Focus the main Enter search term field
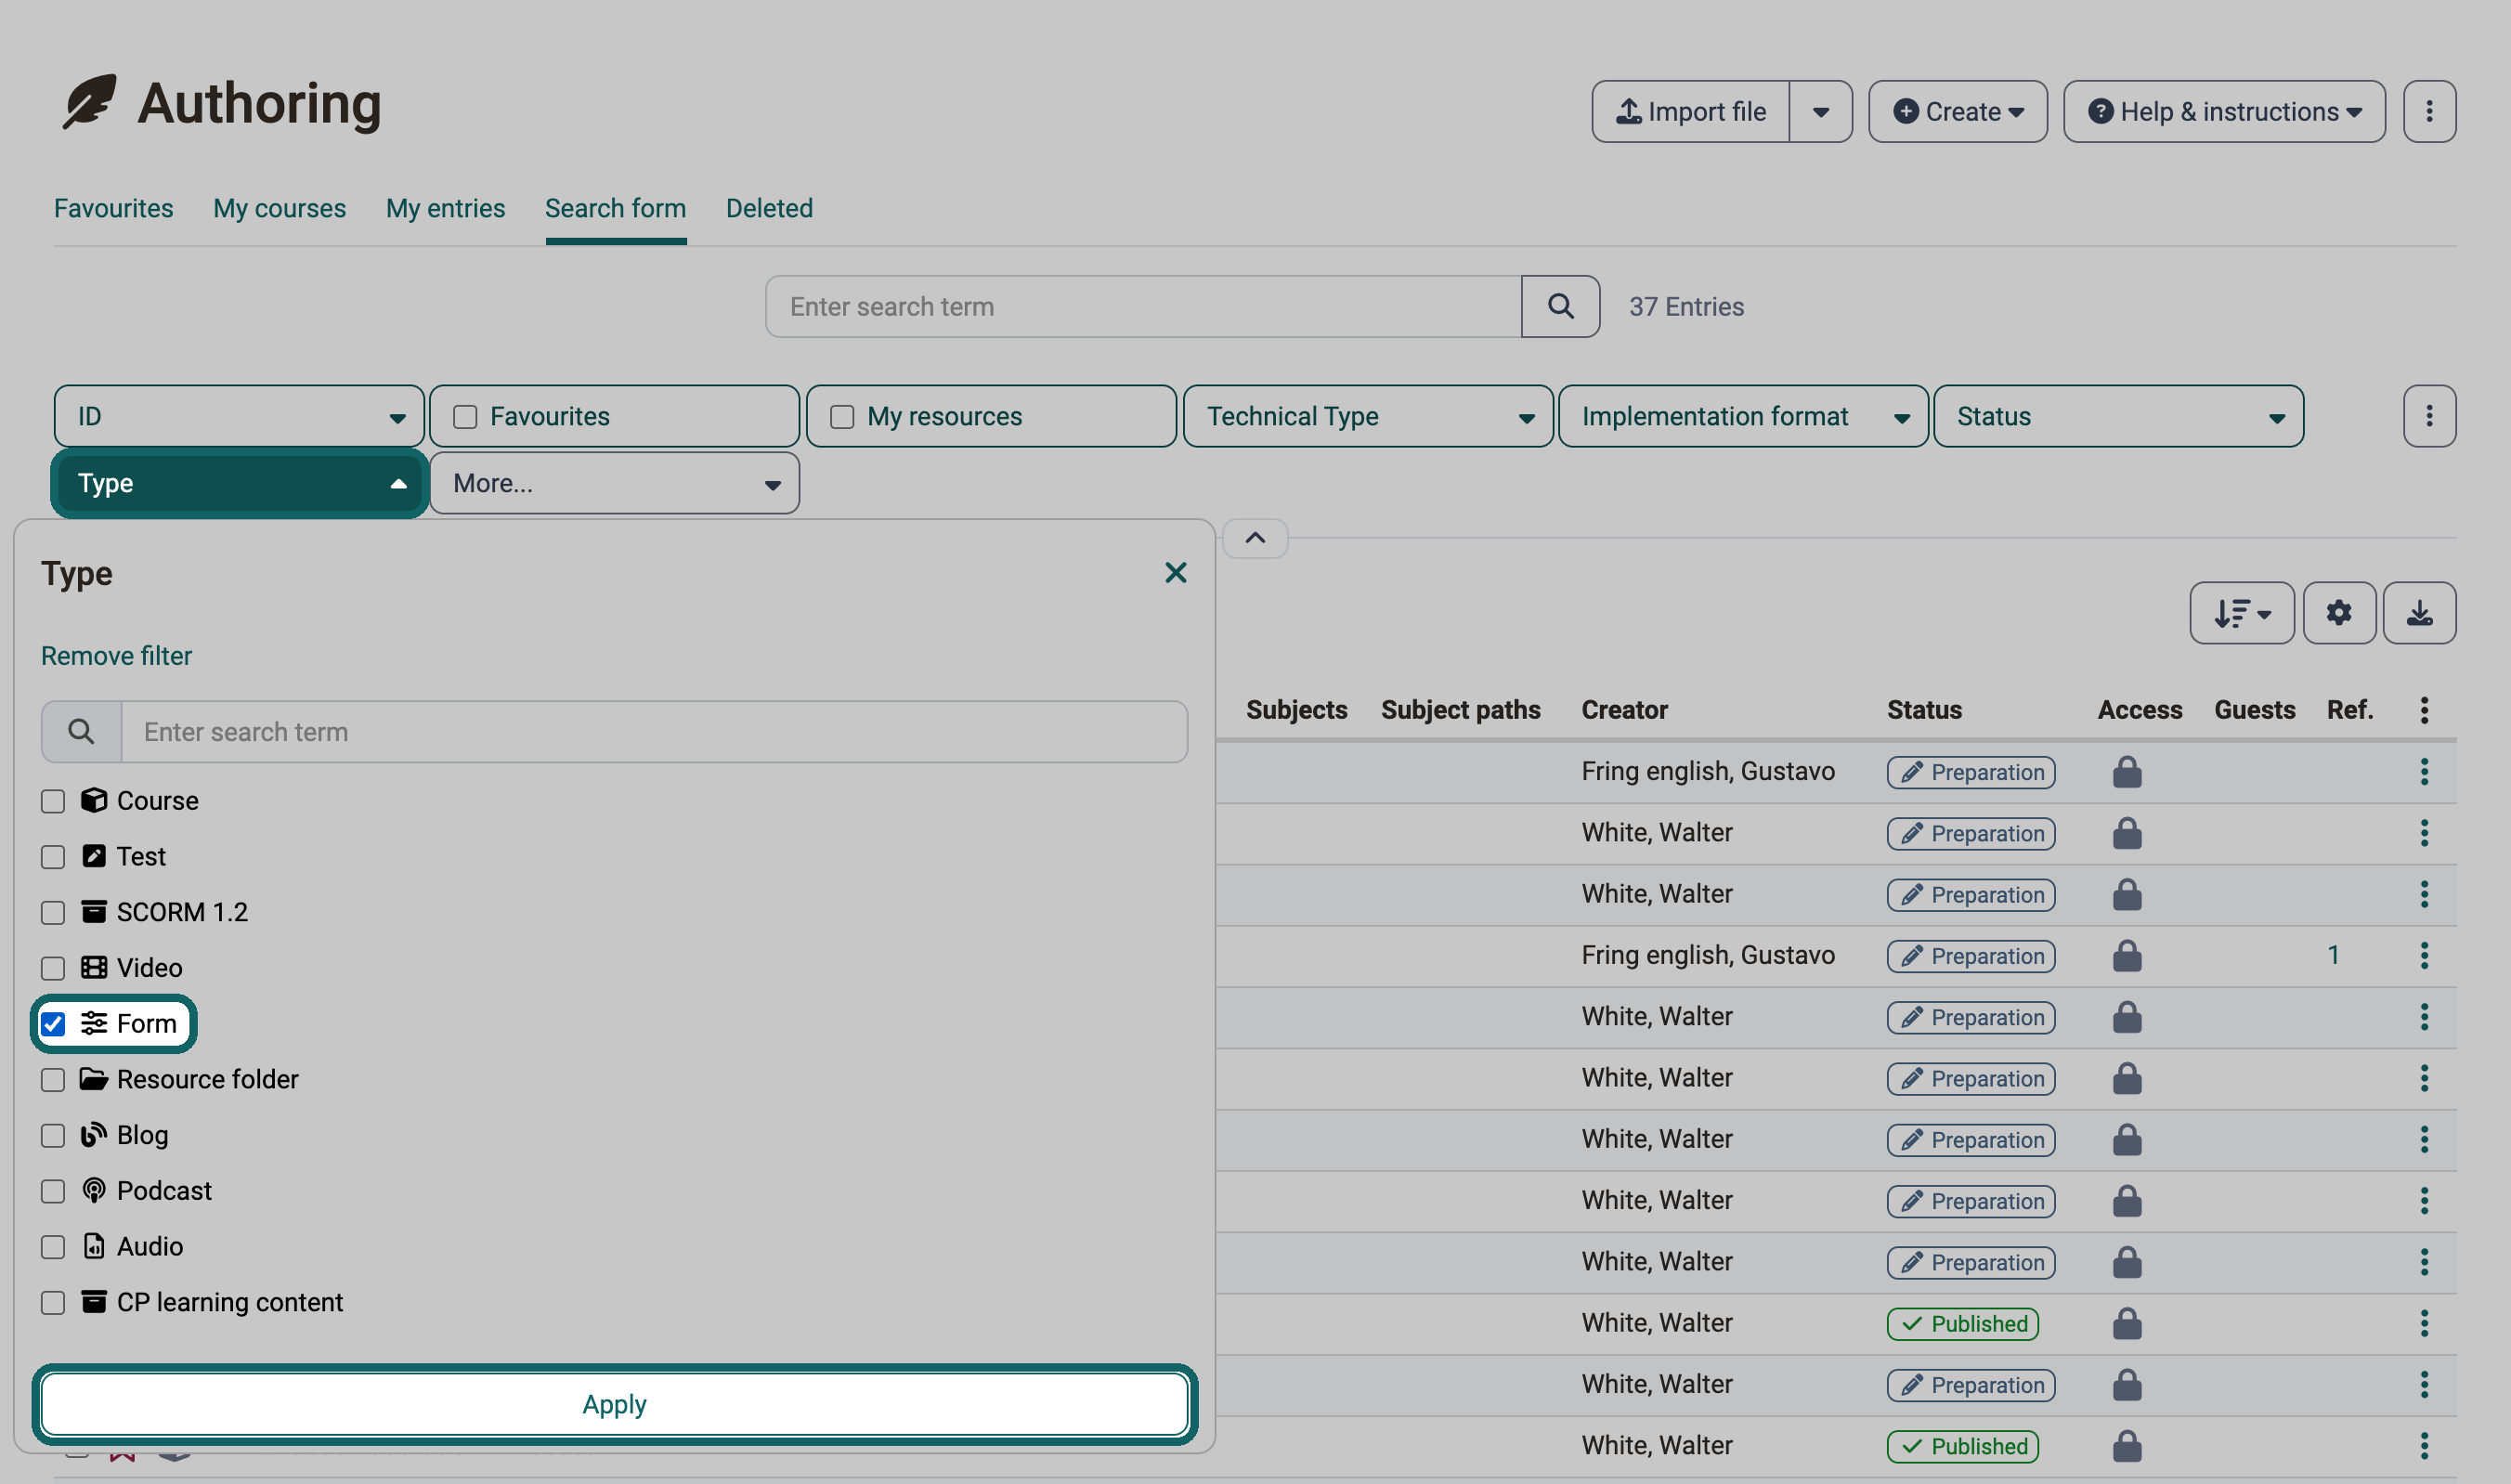The image size is (2511, 1484). 1143,306
